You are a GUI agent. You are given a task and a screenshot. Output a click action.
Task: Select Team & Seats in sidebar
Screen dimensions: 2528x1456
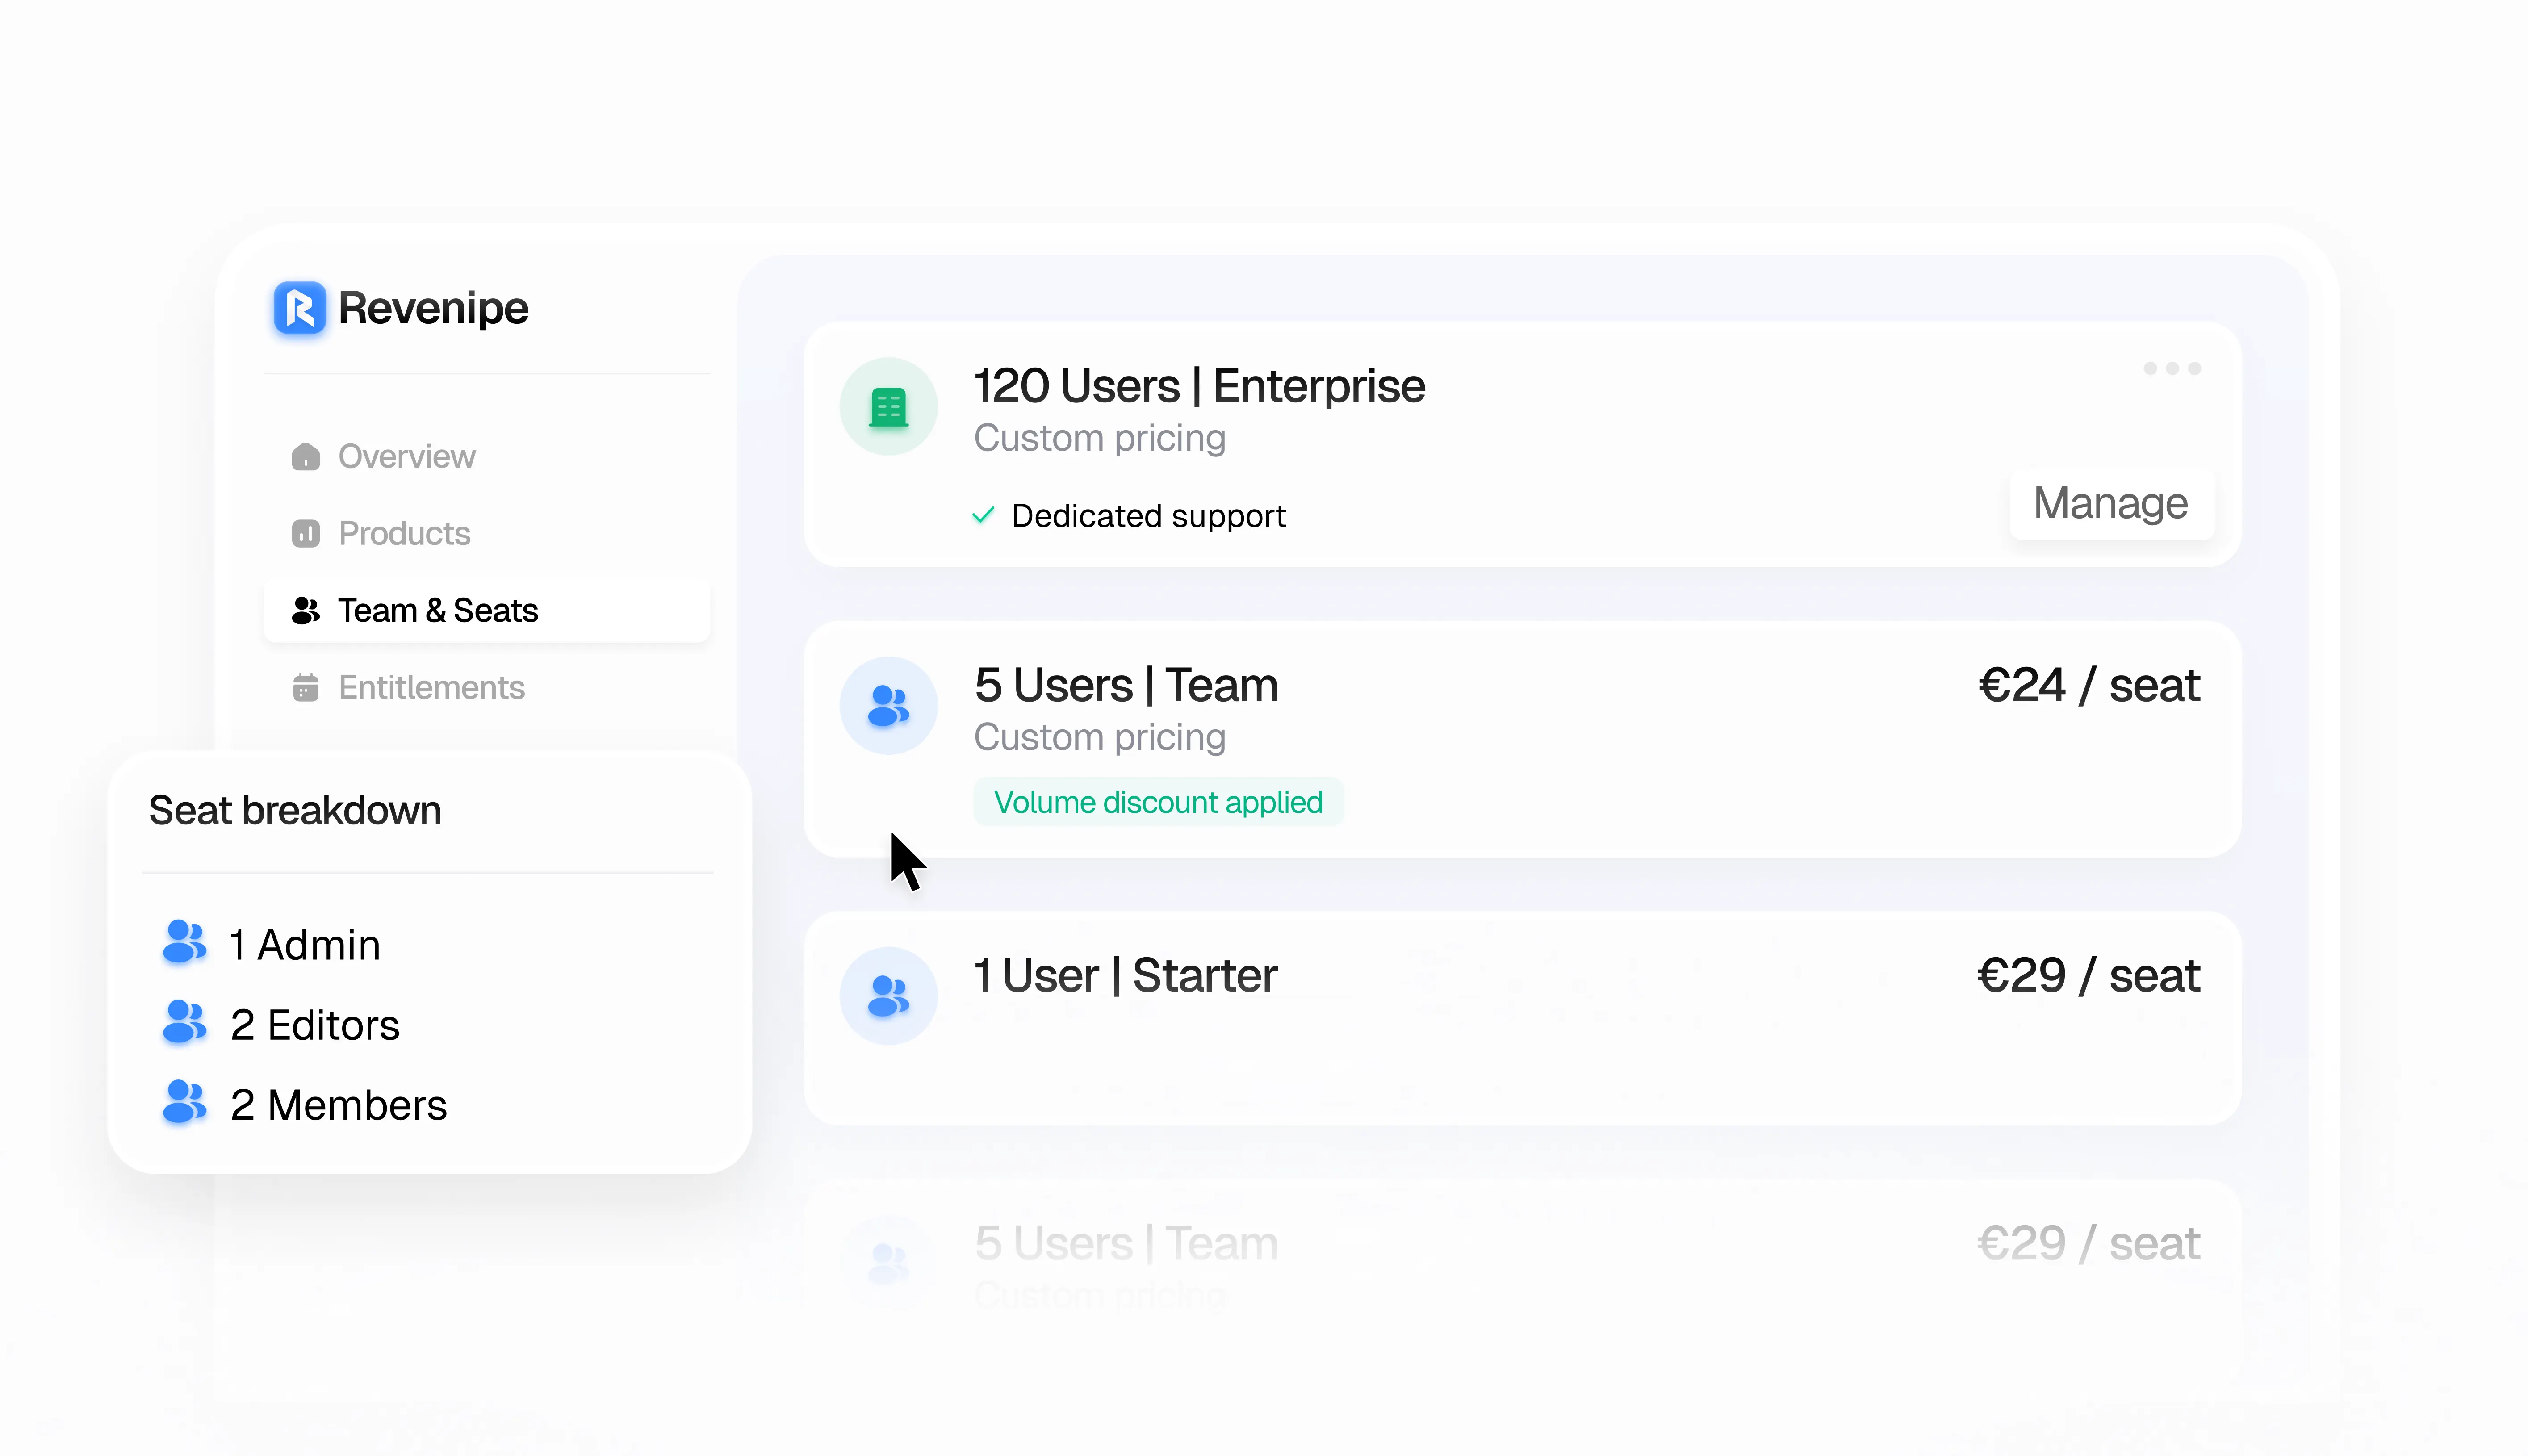[x=487, y=610]
